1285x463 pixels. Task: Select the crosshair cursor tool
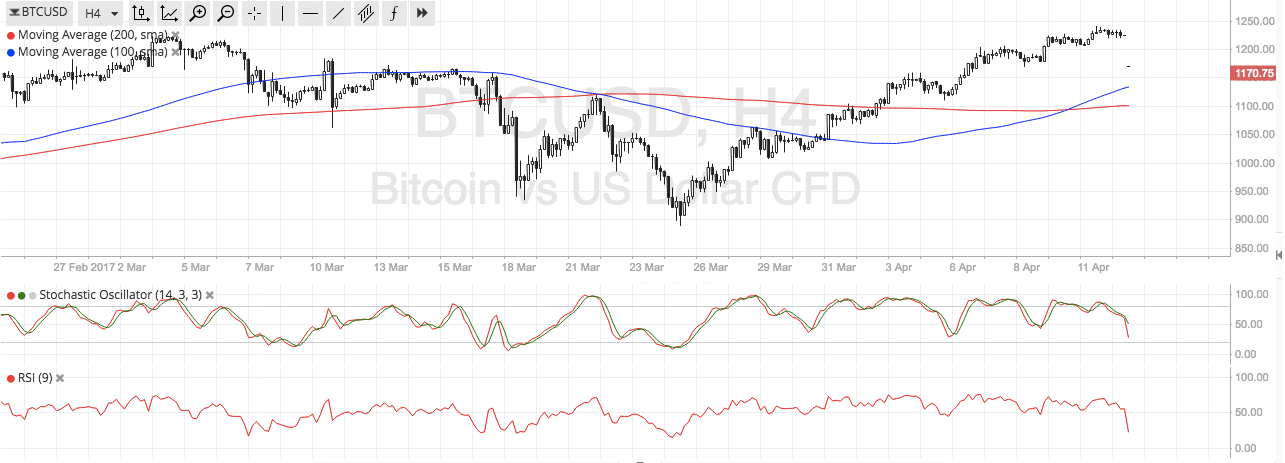[x=254, y=13]
